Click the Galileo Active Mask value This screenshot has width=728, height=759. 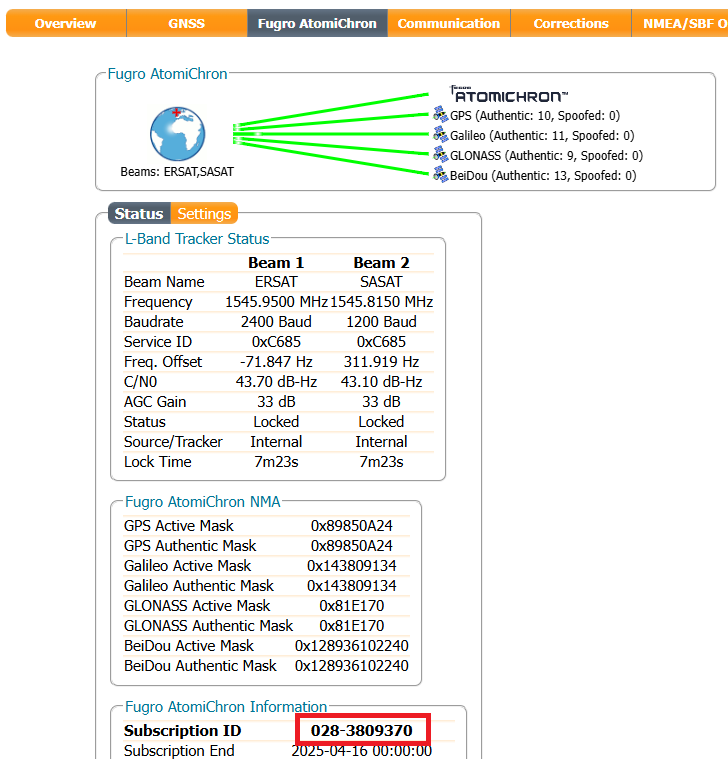[x=352, y=566]
